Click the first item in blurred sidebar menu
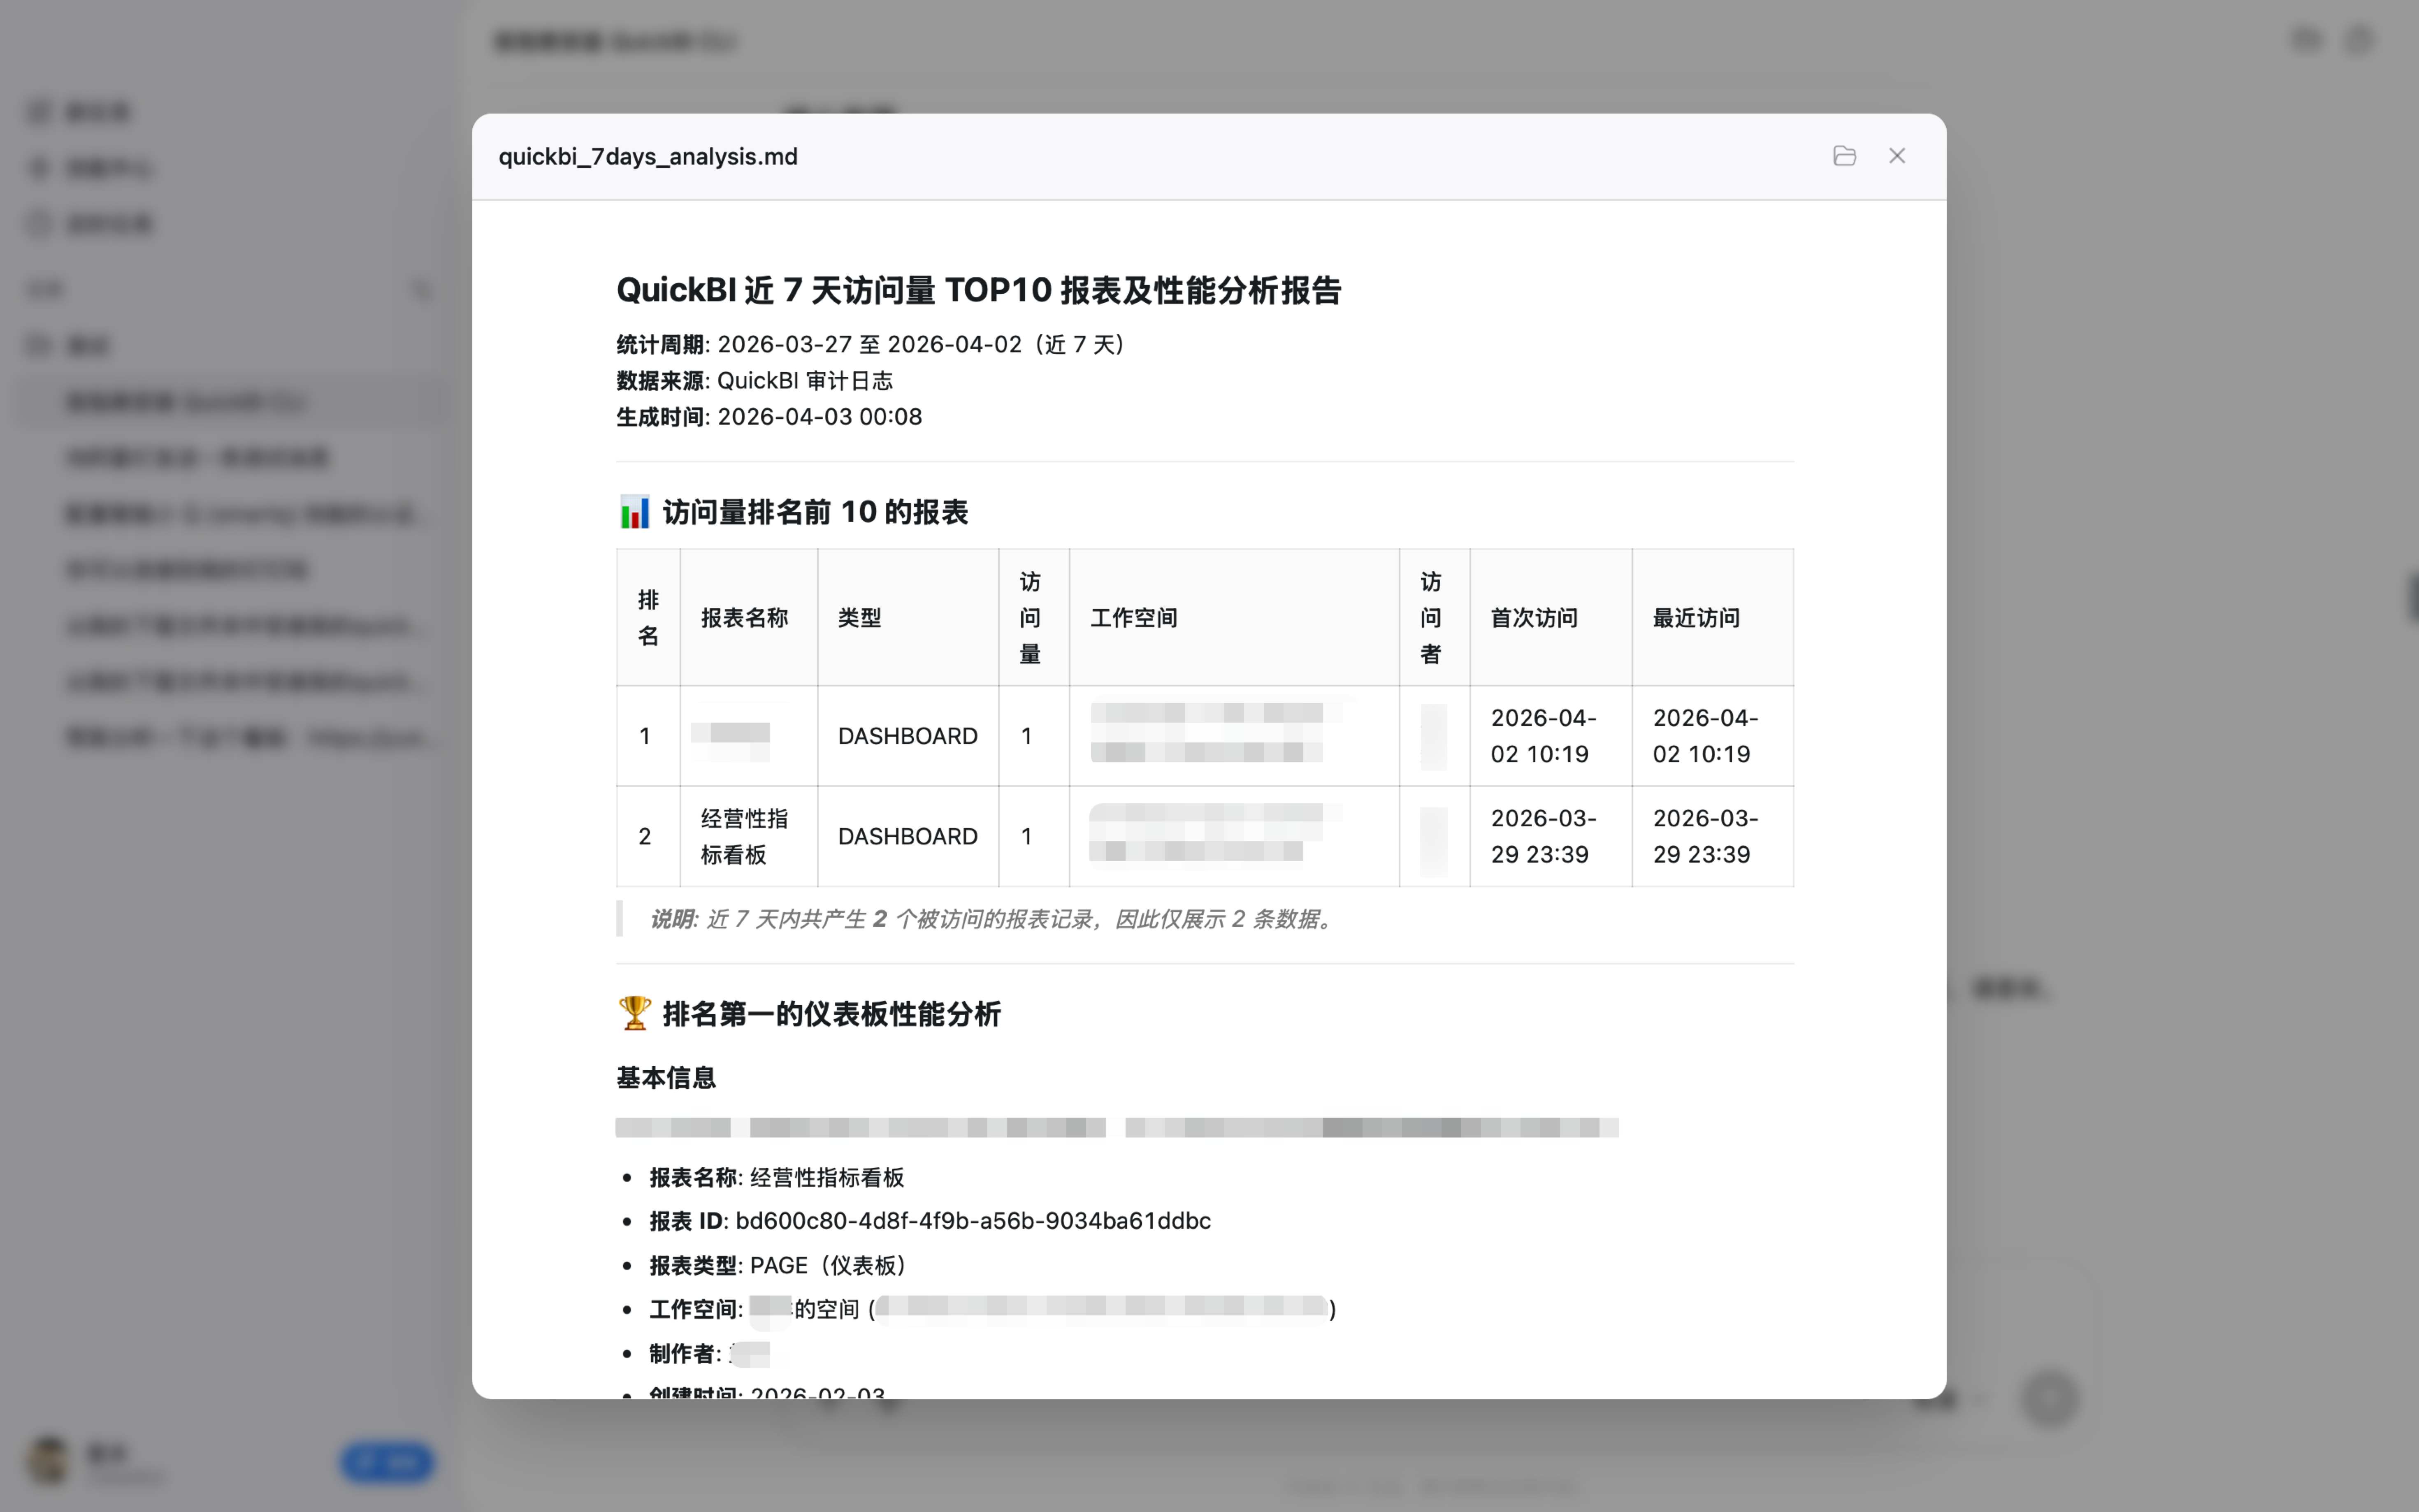Image resolution: width=2419 pixels, height=1512 pixels. click(97, 112)
